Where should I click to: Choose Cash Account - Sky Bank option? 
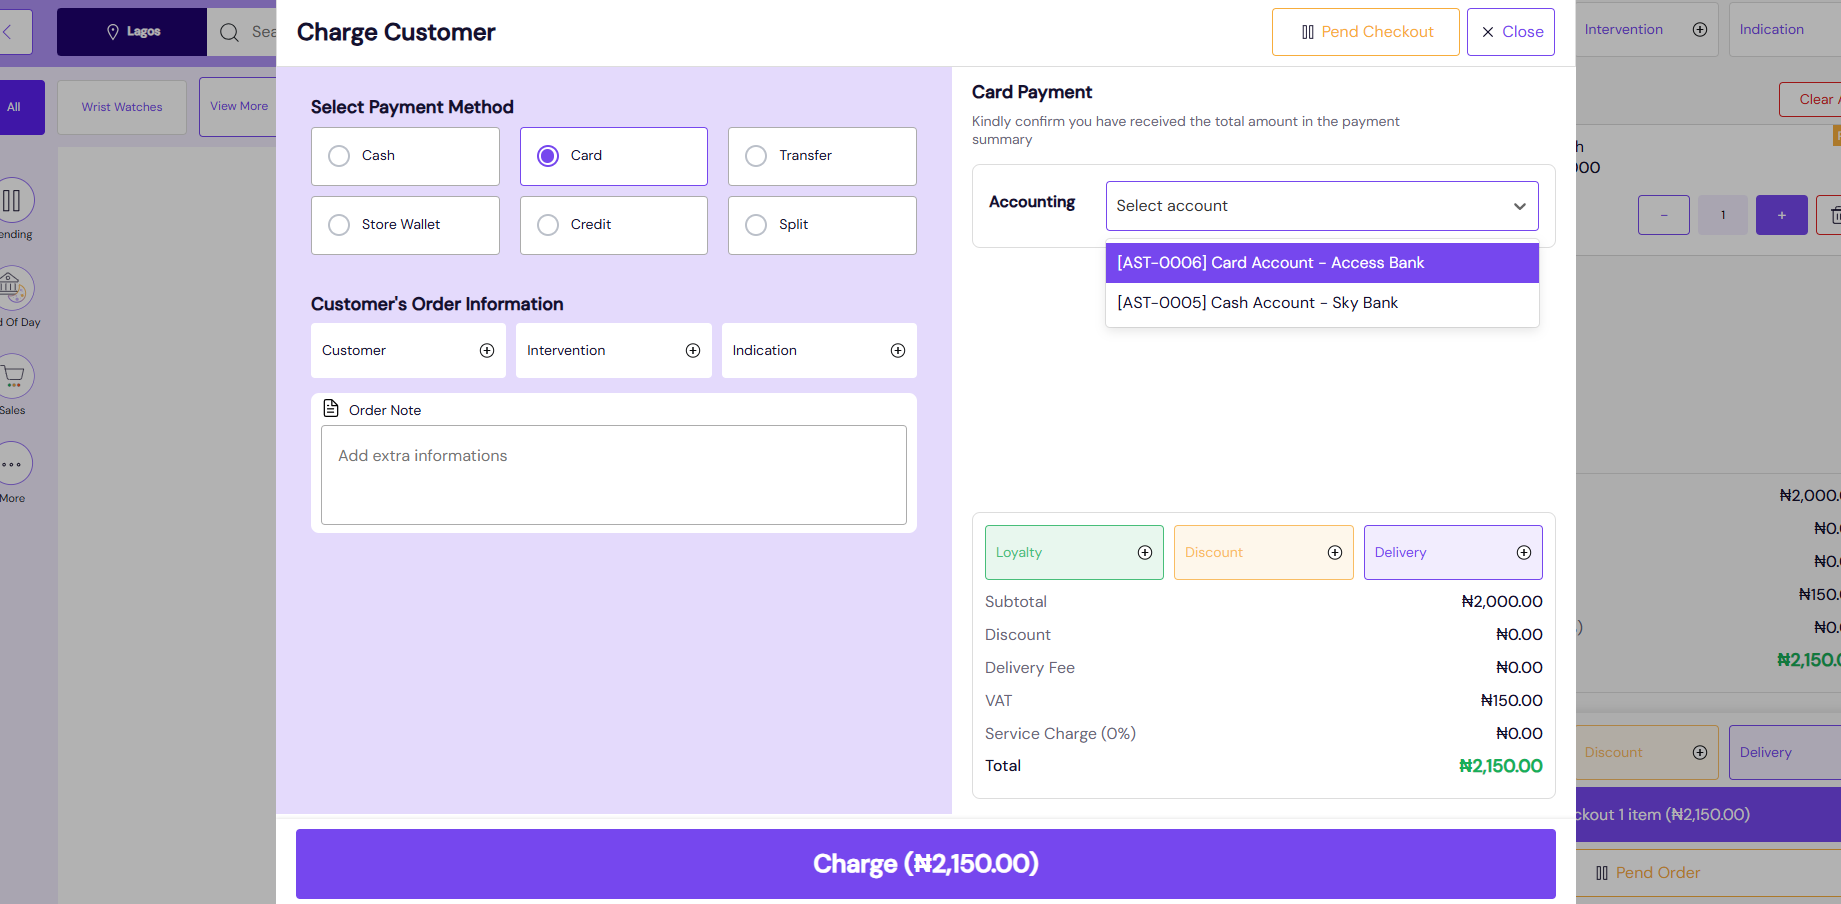1322,303
